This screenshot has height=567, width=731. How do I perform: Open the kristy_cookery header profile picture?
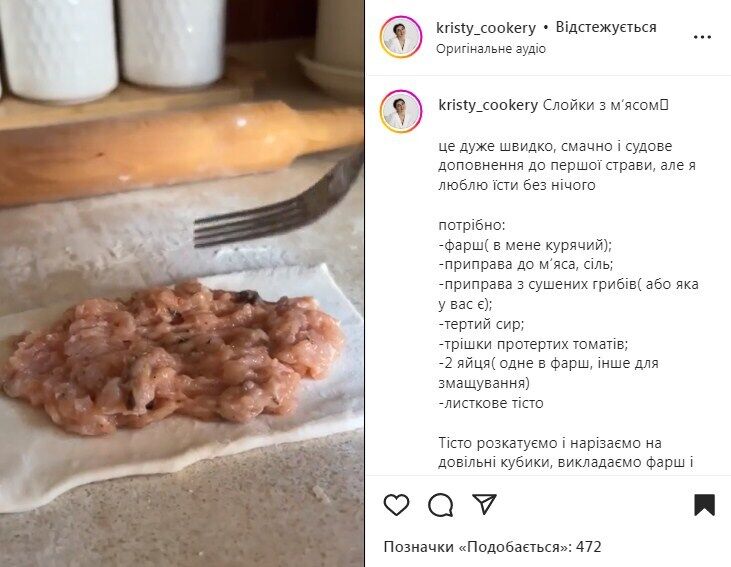pyautogui.click(x=401, y=37)
